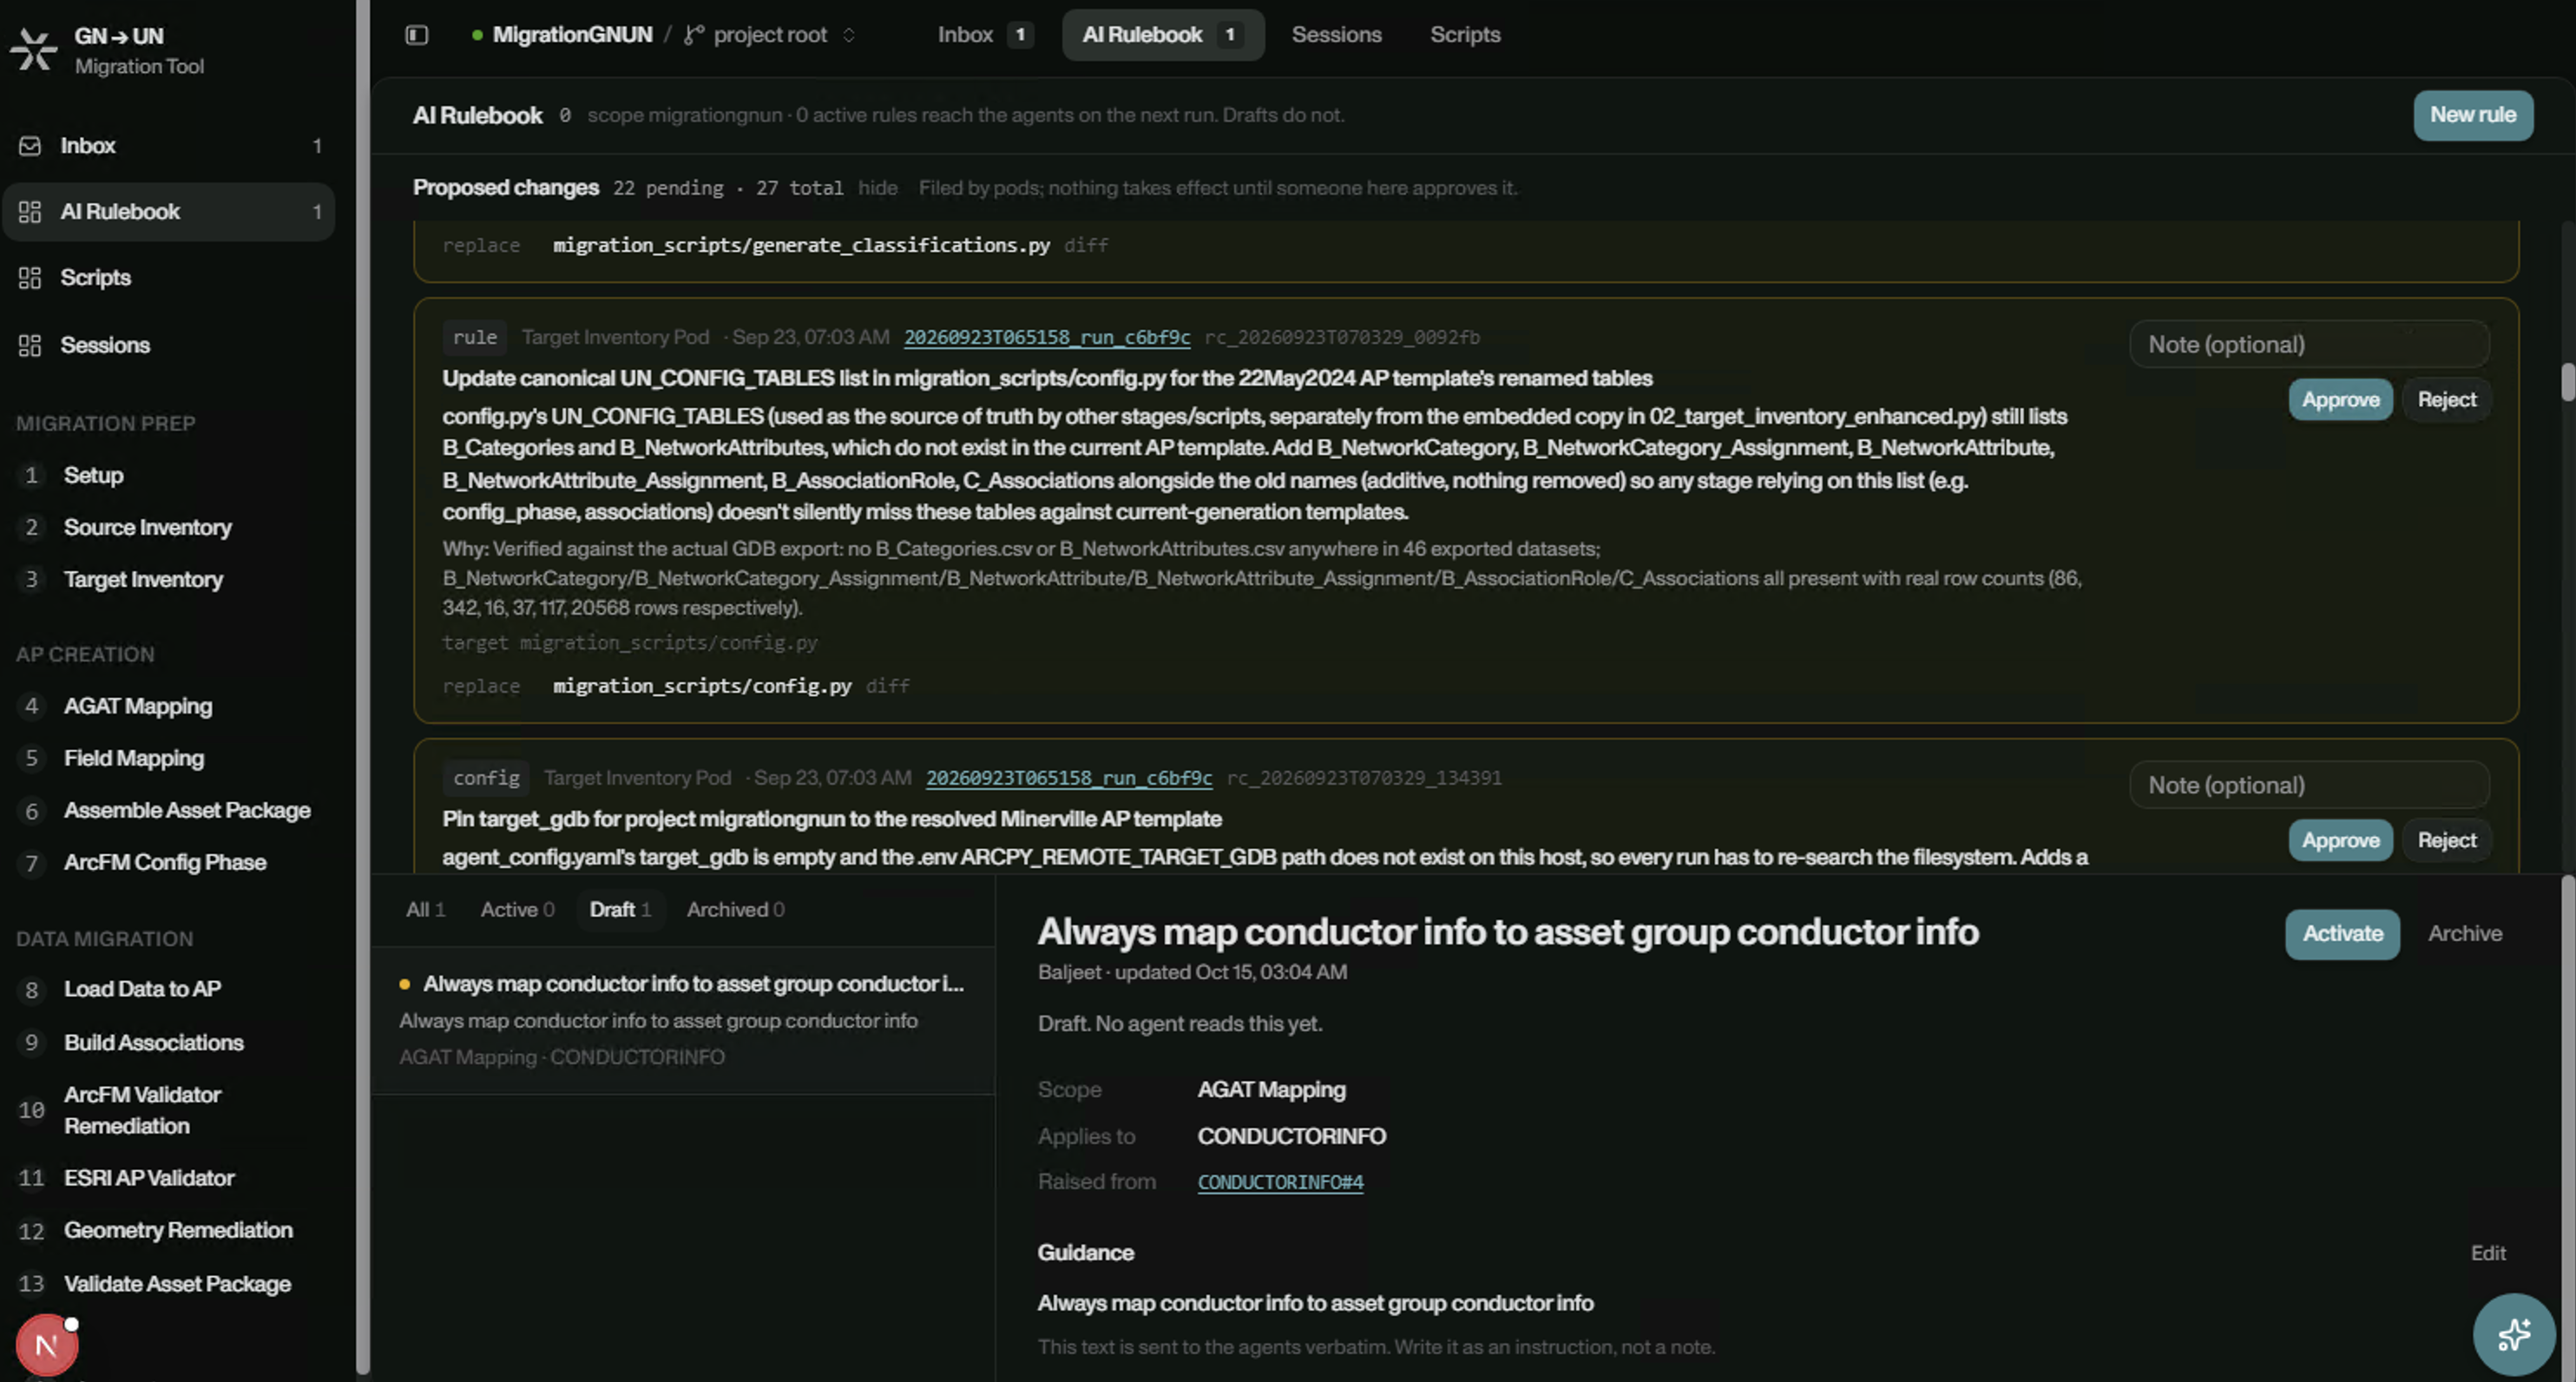The image size is (2576, 1382).
Task: Select the conductor info rule list item
Action: pos(683,1020)
